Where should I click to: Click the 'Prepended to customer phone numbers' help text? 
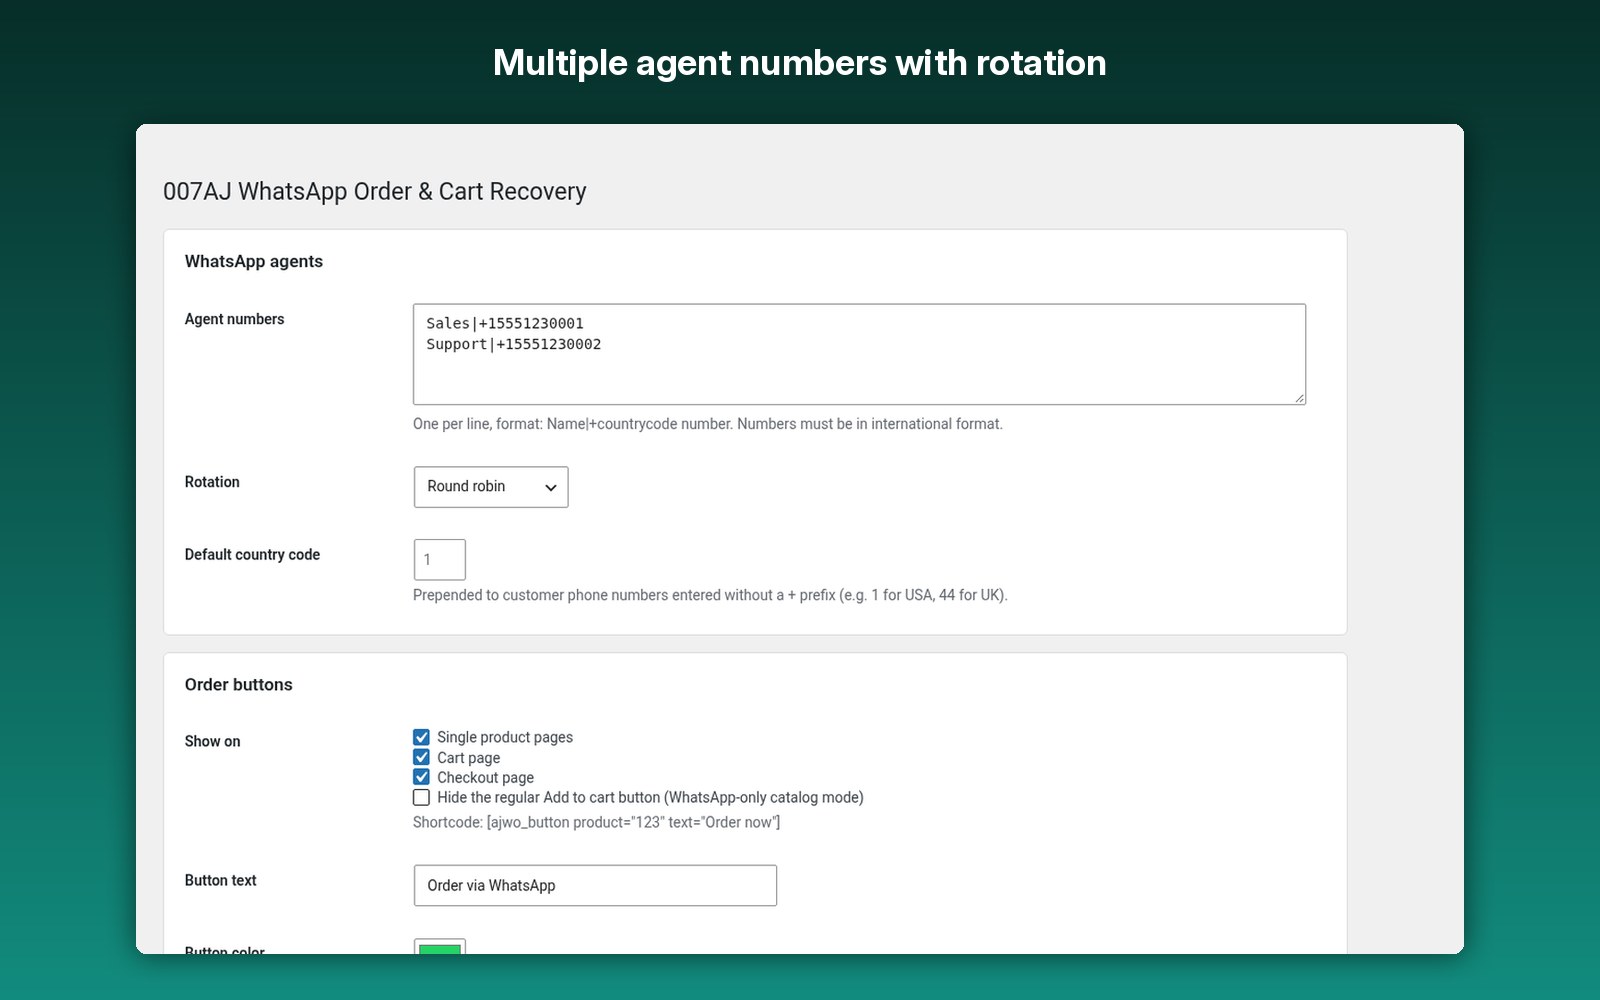pyautogui.click(x=710, y=595)
